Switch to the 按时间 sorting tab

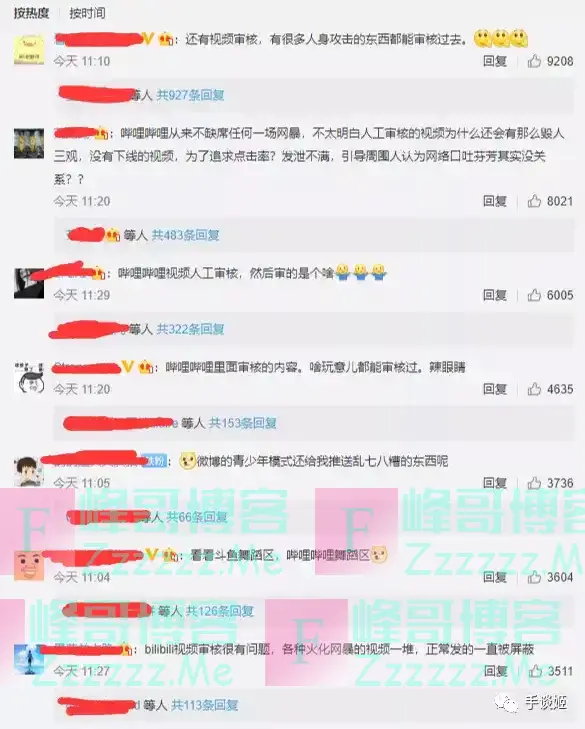coord(87,13)
